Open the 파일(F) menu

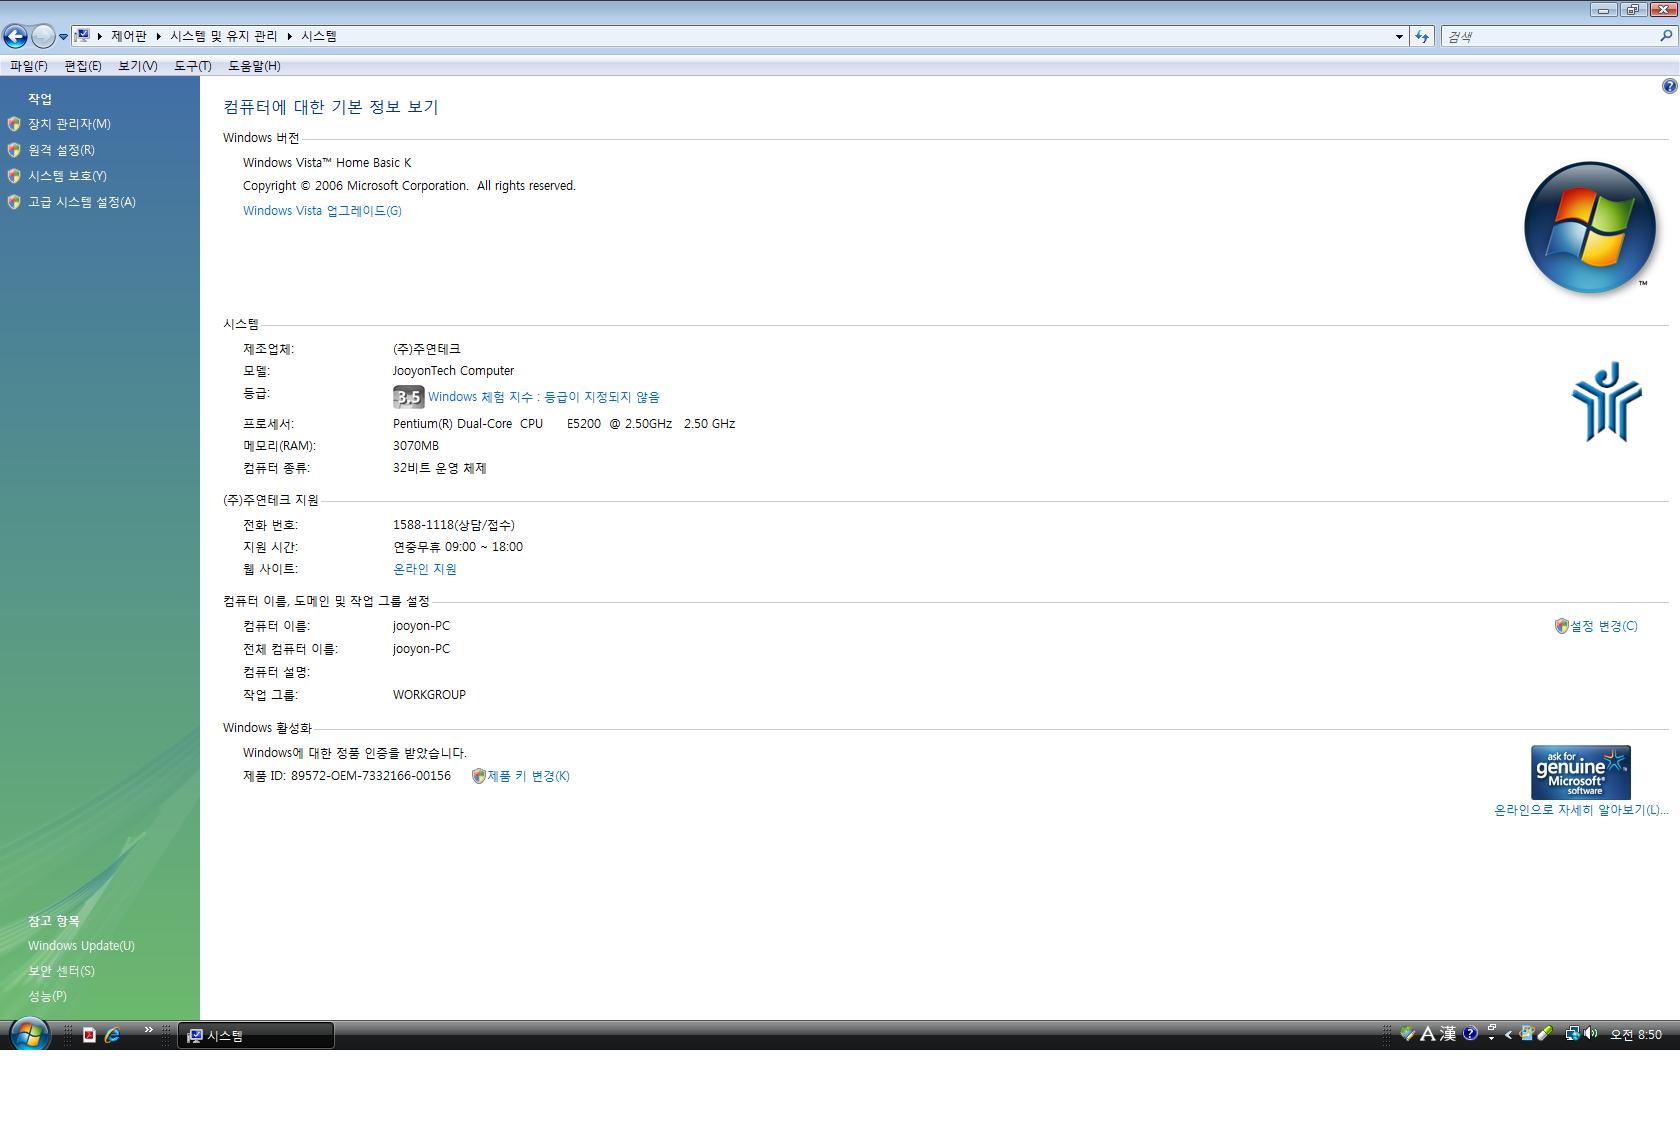[29, 66]
